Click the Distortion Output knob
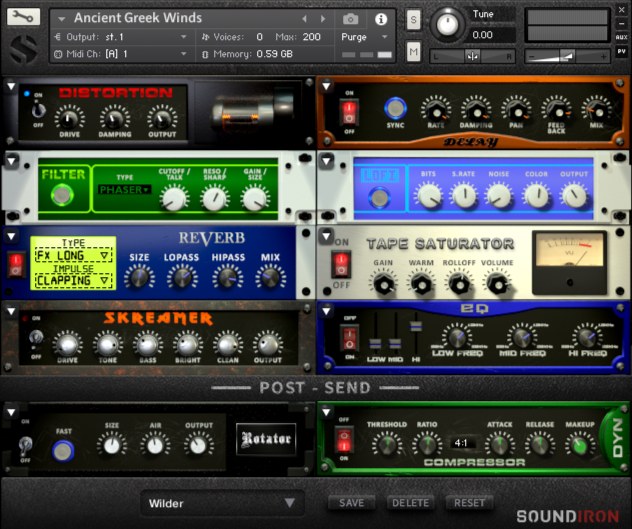The height and width of the screenshot is (529, 632). point(162,118)
